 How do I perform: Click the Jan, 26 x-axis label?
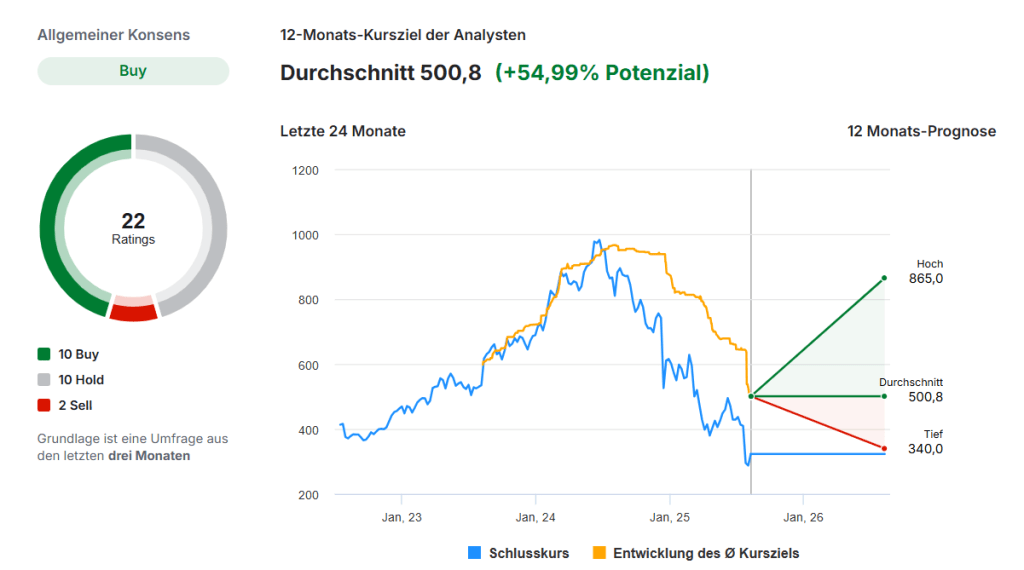[803, 517]
